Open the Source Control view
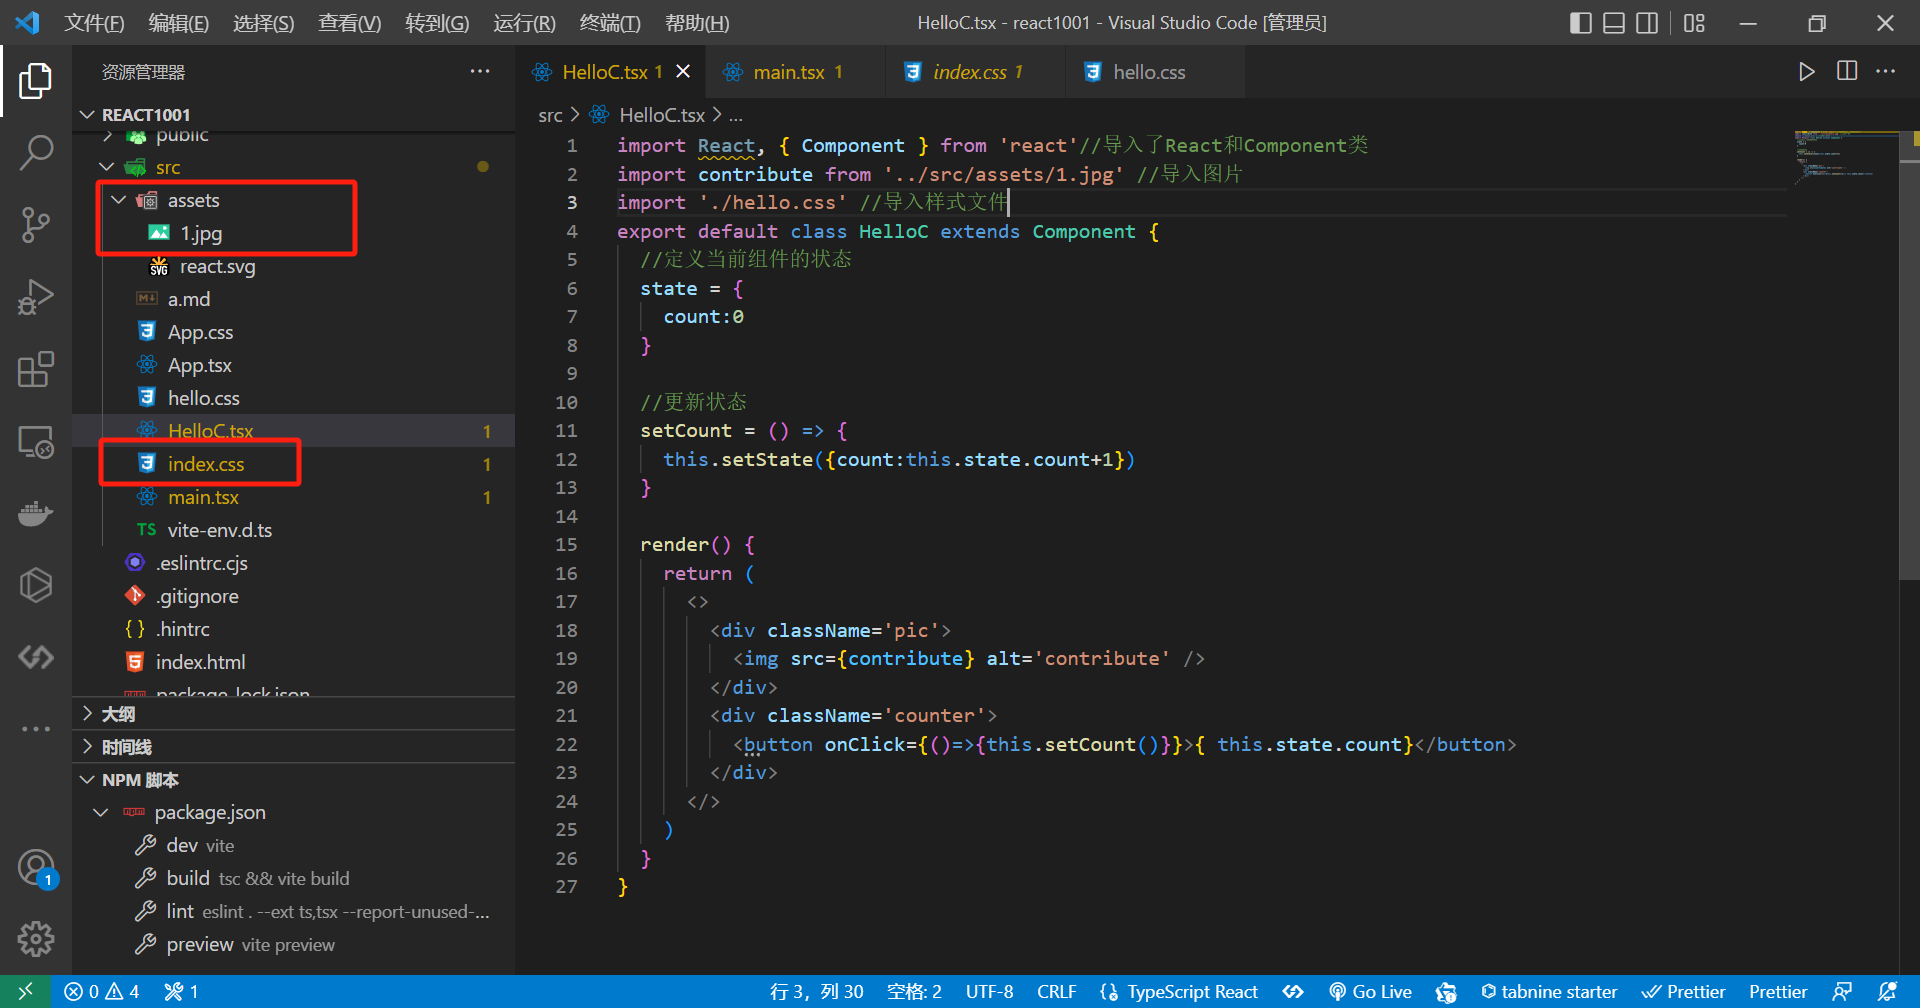1920x1008 pixels. pyautogui.click(x=36, y=225)
